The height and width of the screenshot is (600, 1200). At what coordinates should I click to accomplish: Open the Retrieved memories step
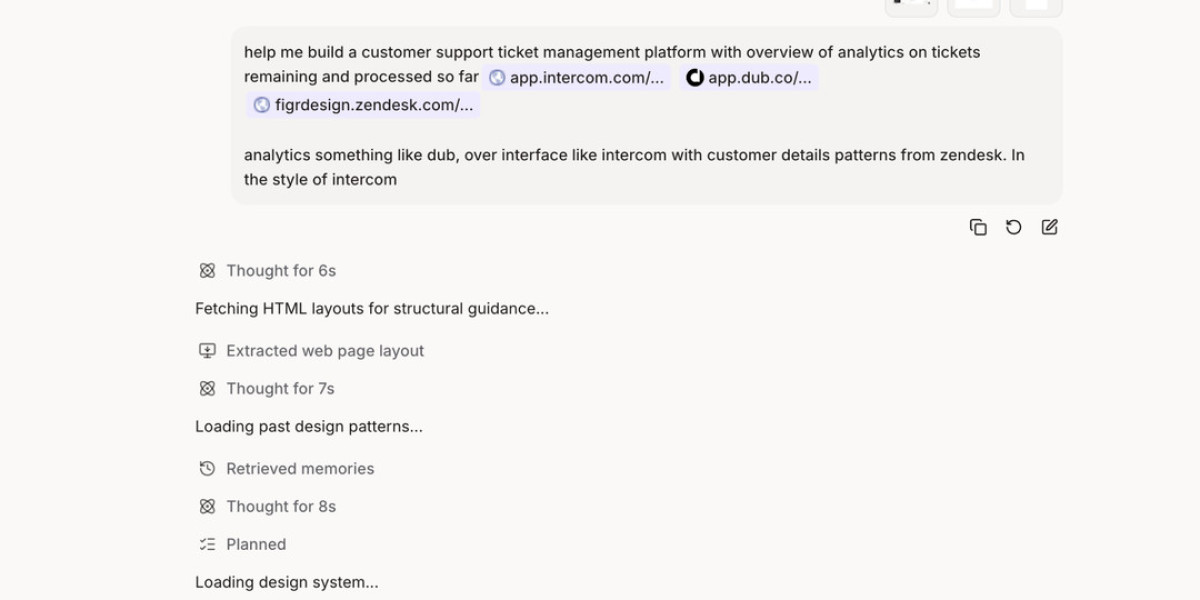(x=300, y=469)
